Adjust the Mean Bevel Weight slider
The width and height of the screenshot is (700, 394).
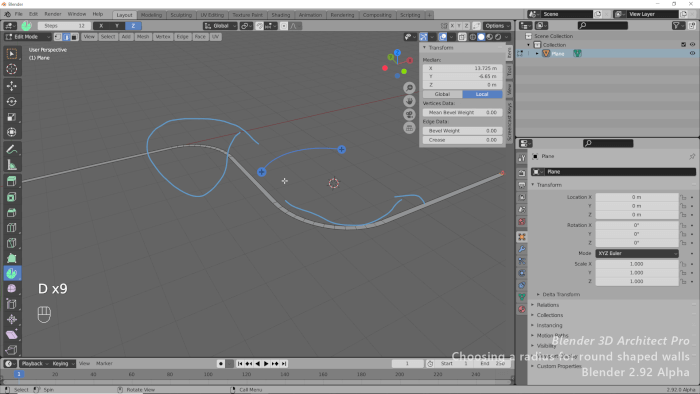(x=462, y=112)
